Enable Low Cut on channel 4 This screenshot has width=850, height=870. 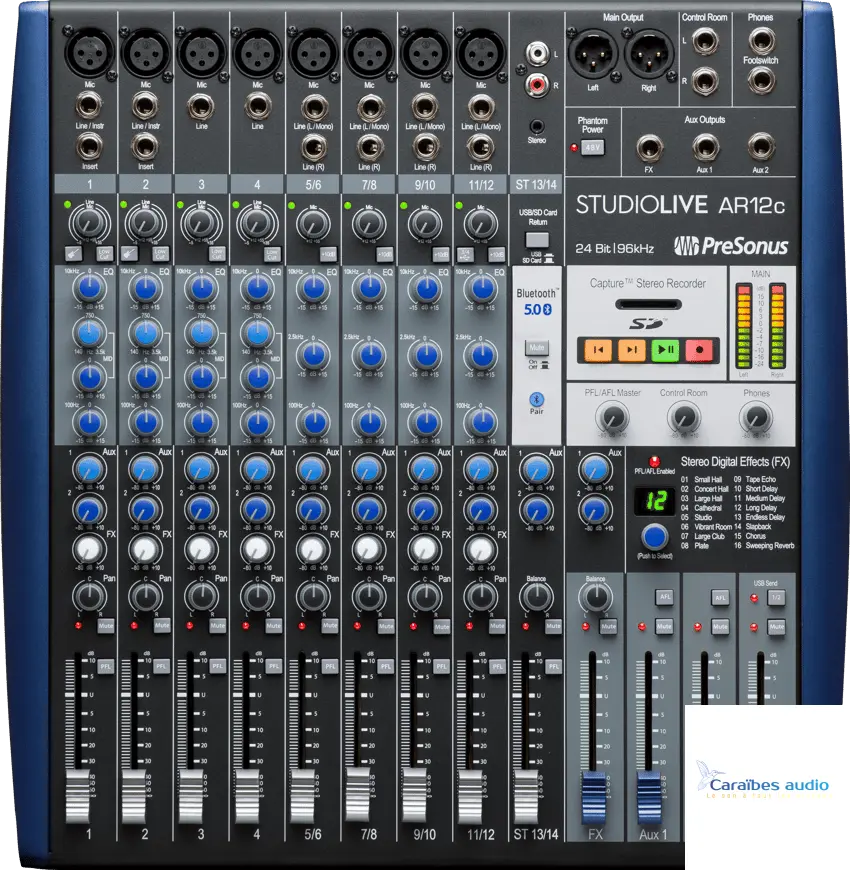pyautogui.click(x=272, y=254)
